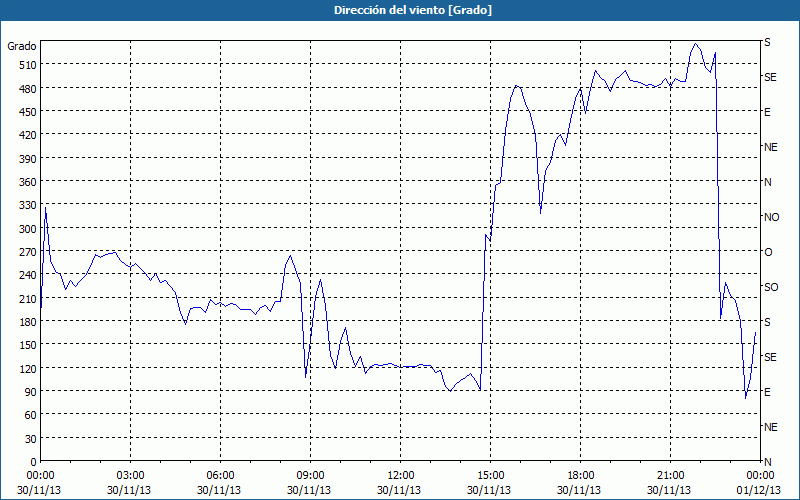
Task: Select the 90 value on left axis
Action: tap(31, 392)
